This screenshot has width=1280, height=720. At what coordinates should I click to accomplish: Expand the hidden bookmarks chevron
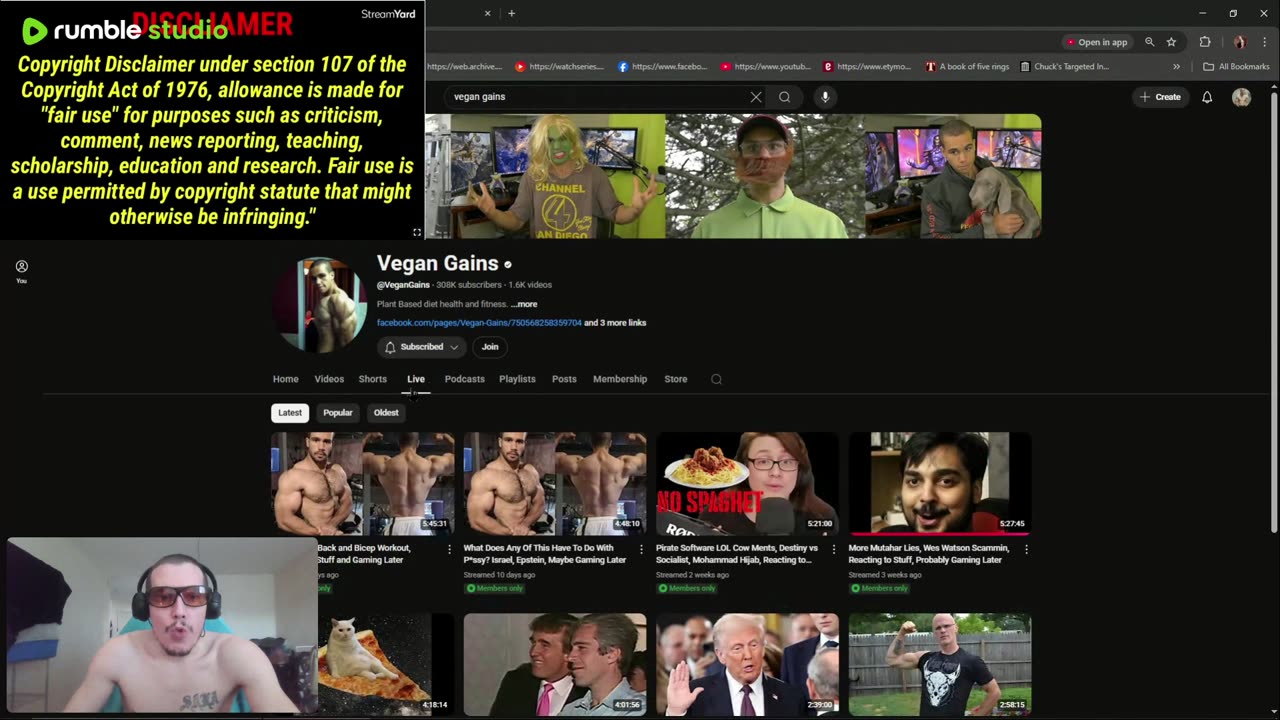(x=1176, y=67)
